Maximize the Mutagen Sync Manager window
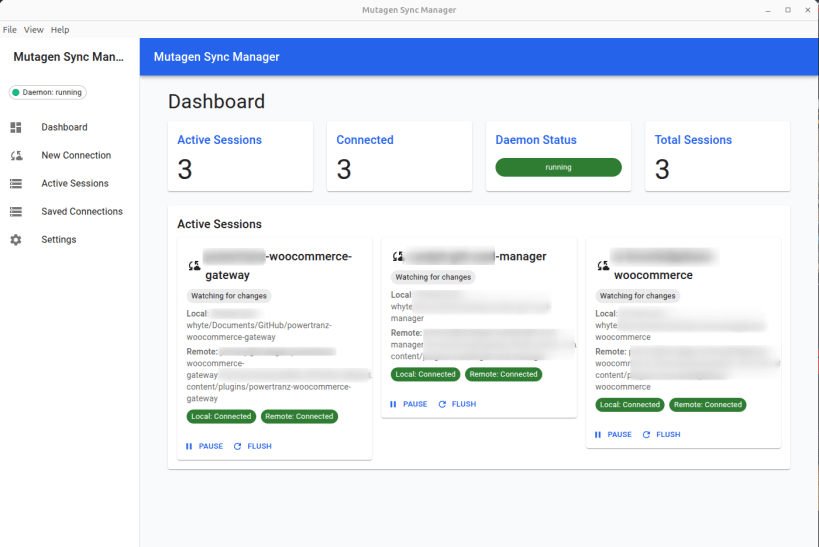Screen dimensions: 819x547 pyautogui.click(x=788, y=10)
